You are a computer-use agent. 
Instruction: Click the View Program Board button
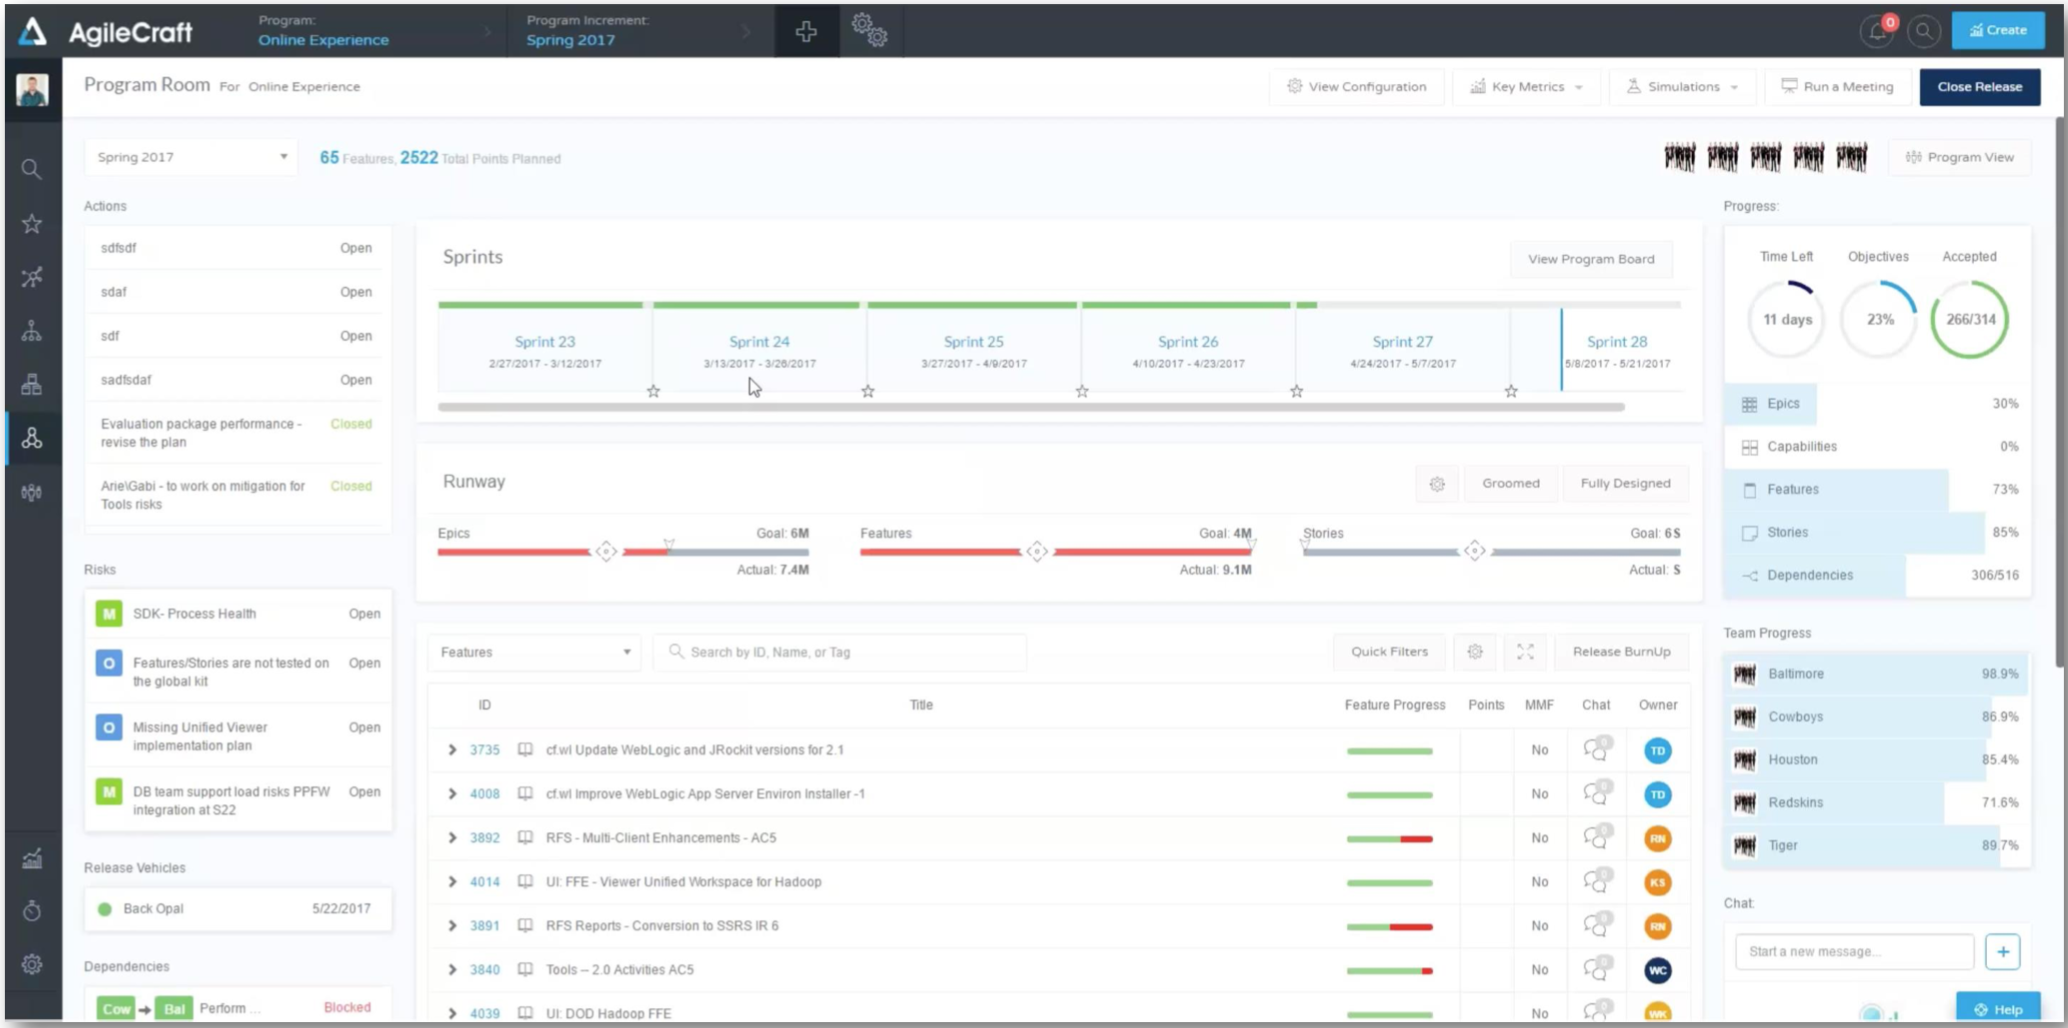click(1590, 259)
